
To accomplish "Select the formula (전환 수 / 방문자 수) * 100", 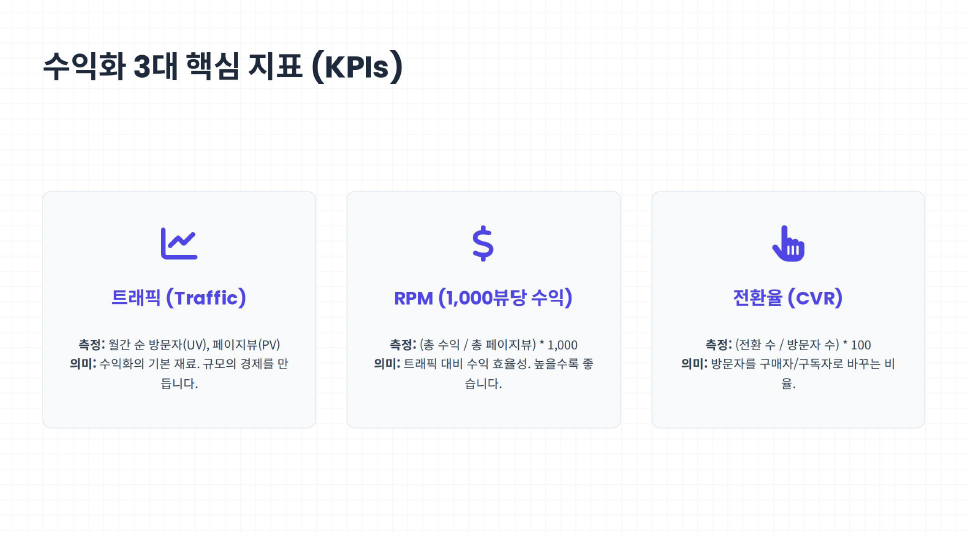I will click(803, 345).
